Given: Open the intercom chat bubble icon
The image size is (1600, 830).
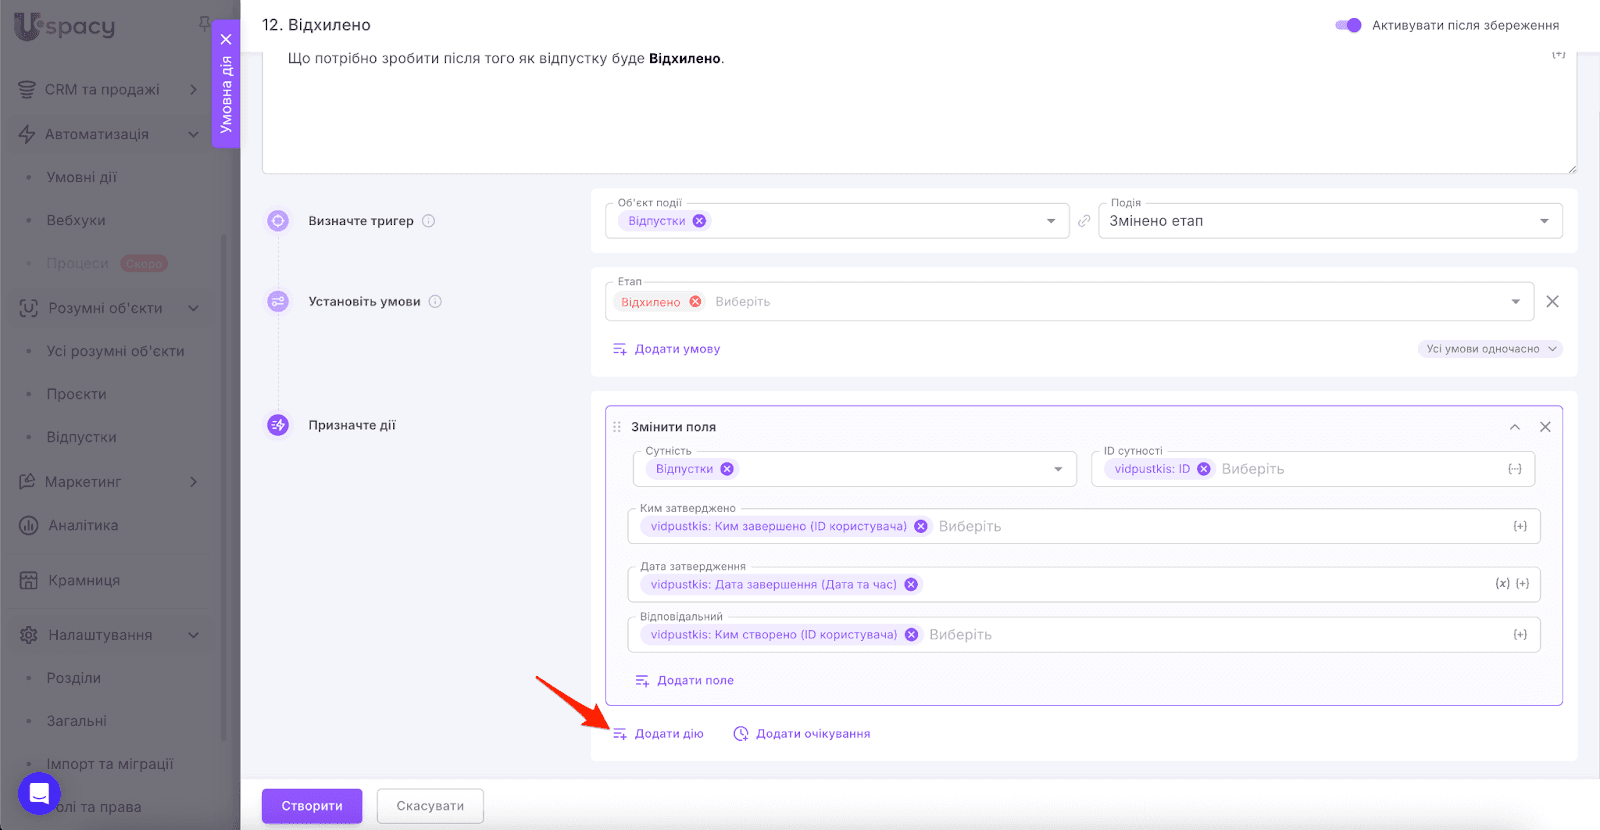Looking at the screenshot, I should pos(39,794).
